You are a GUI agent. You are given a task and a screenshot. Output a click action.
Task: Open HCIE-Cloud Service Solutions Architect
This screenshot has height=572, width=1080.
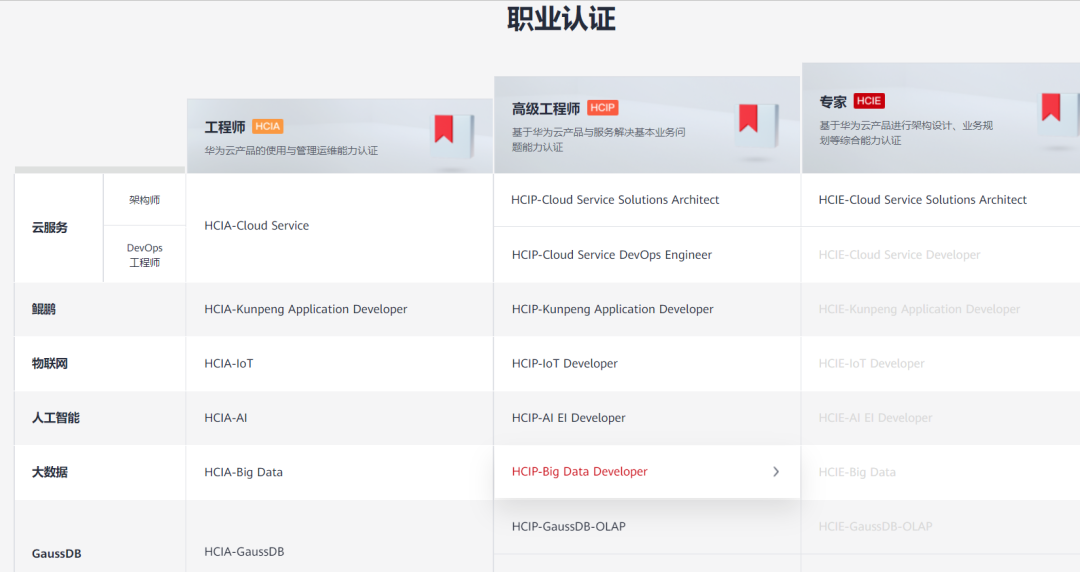point(922,200)
